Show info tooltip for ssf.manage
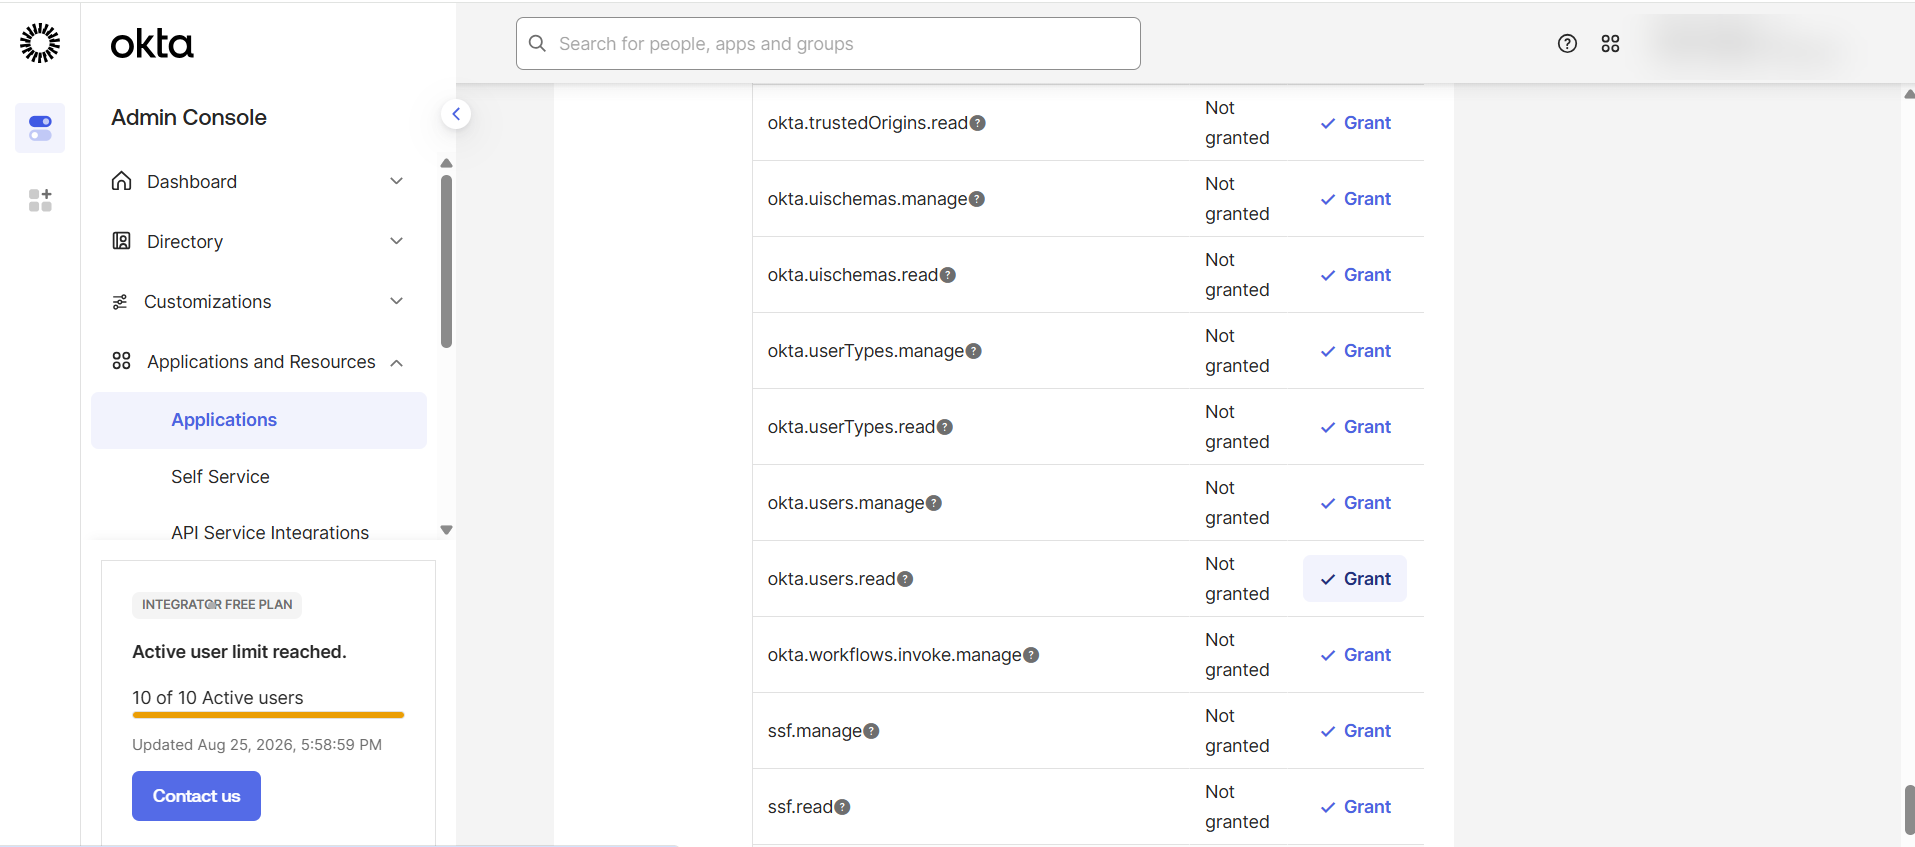 [x=871, y=731]
